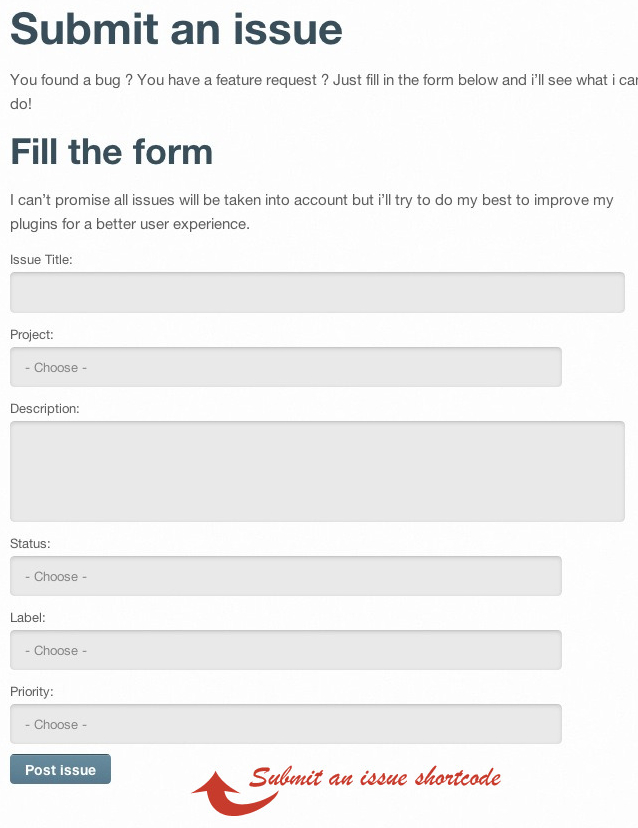This screenshot has width=638, height=828.
Task: Click the 'Fill the form' heading
Action: pos(111,152)
